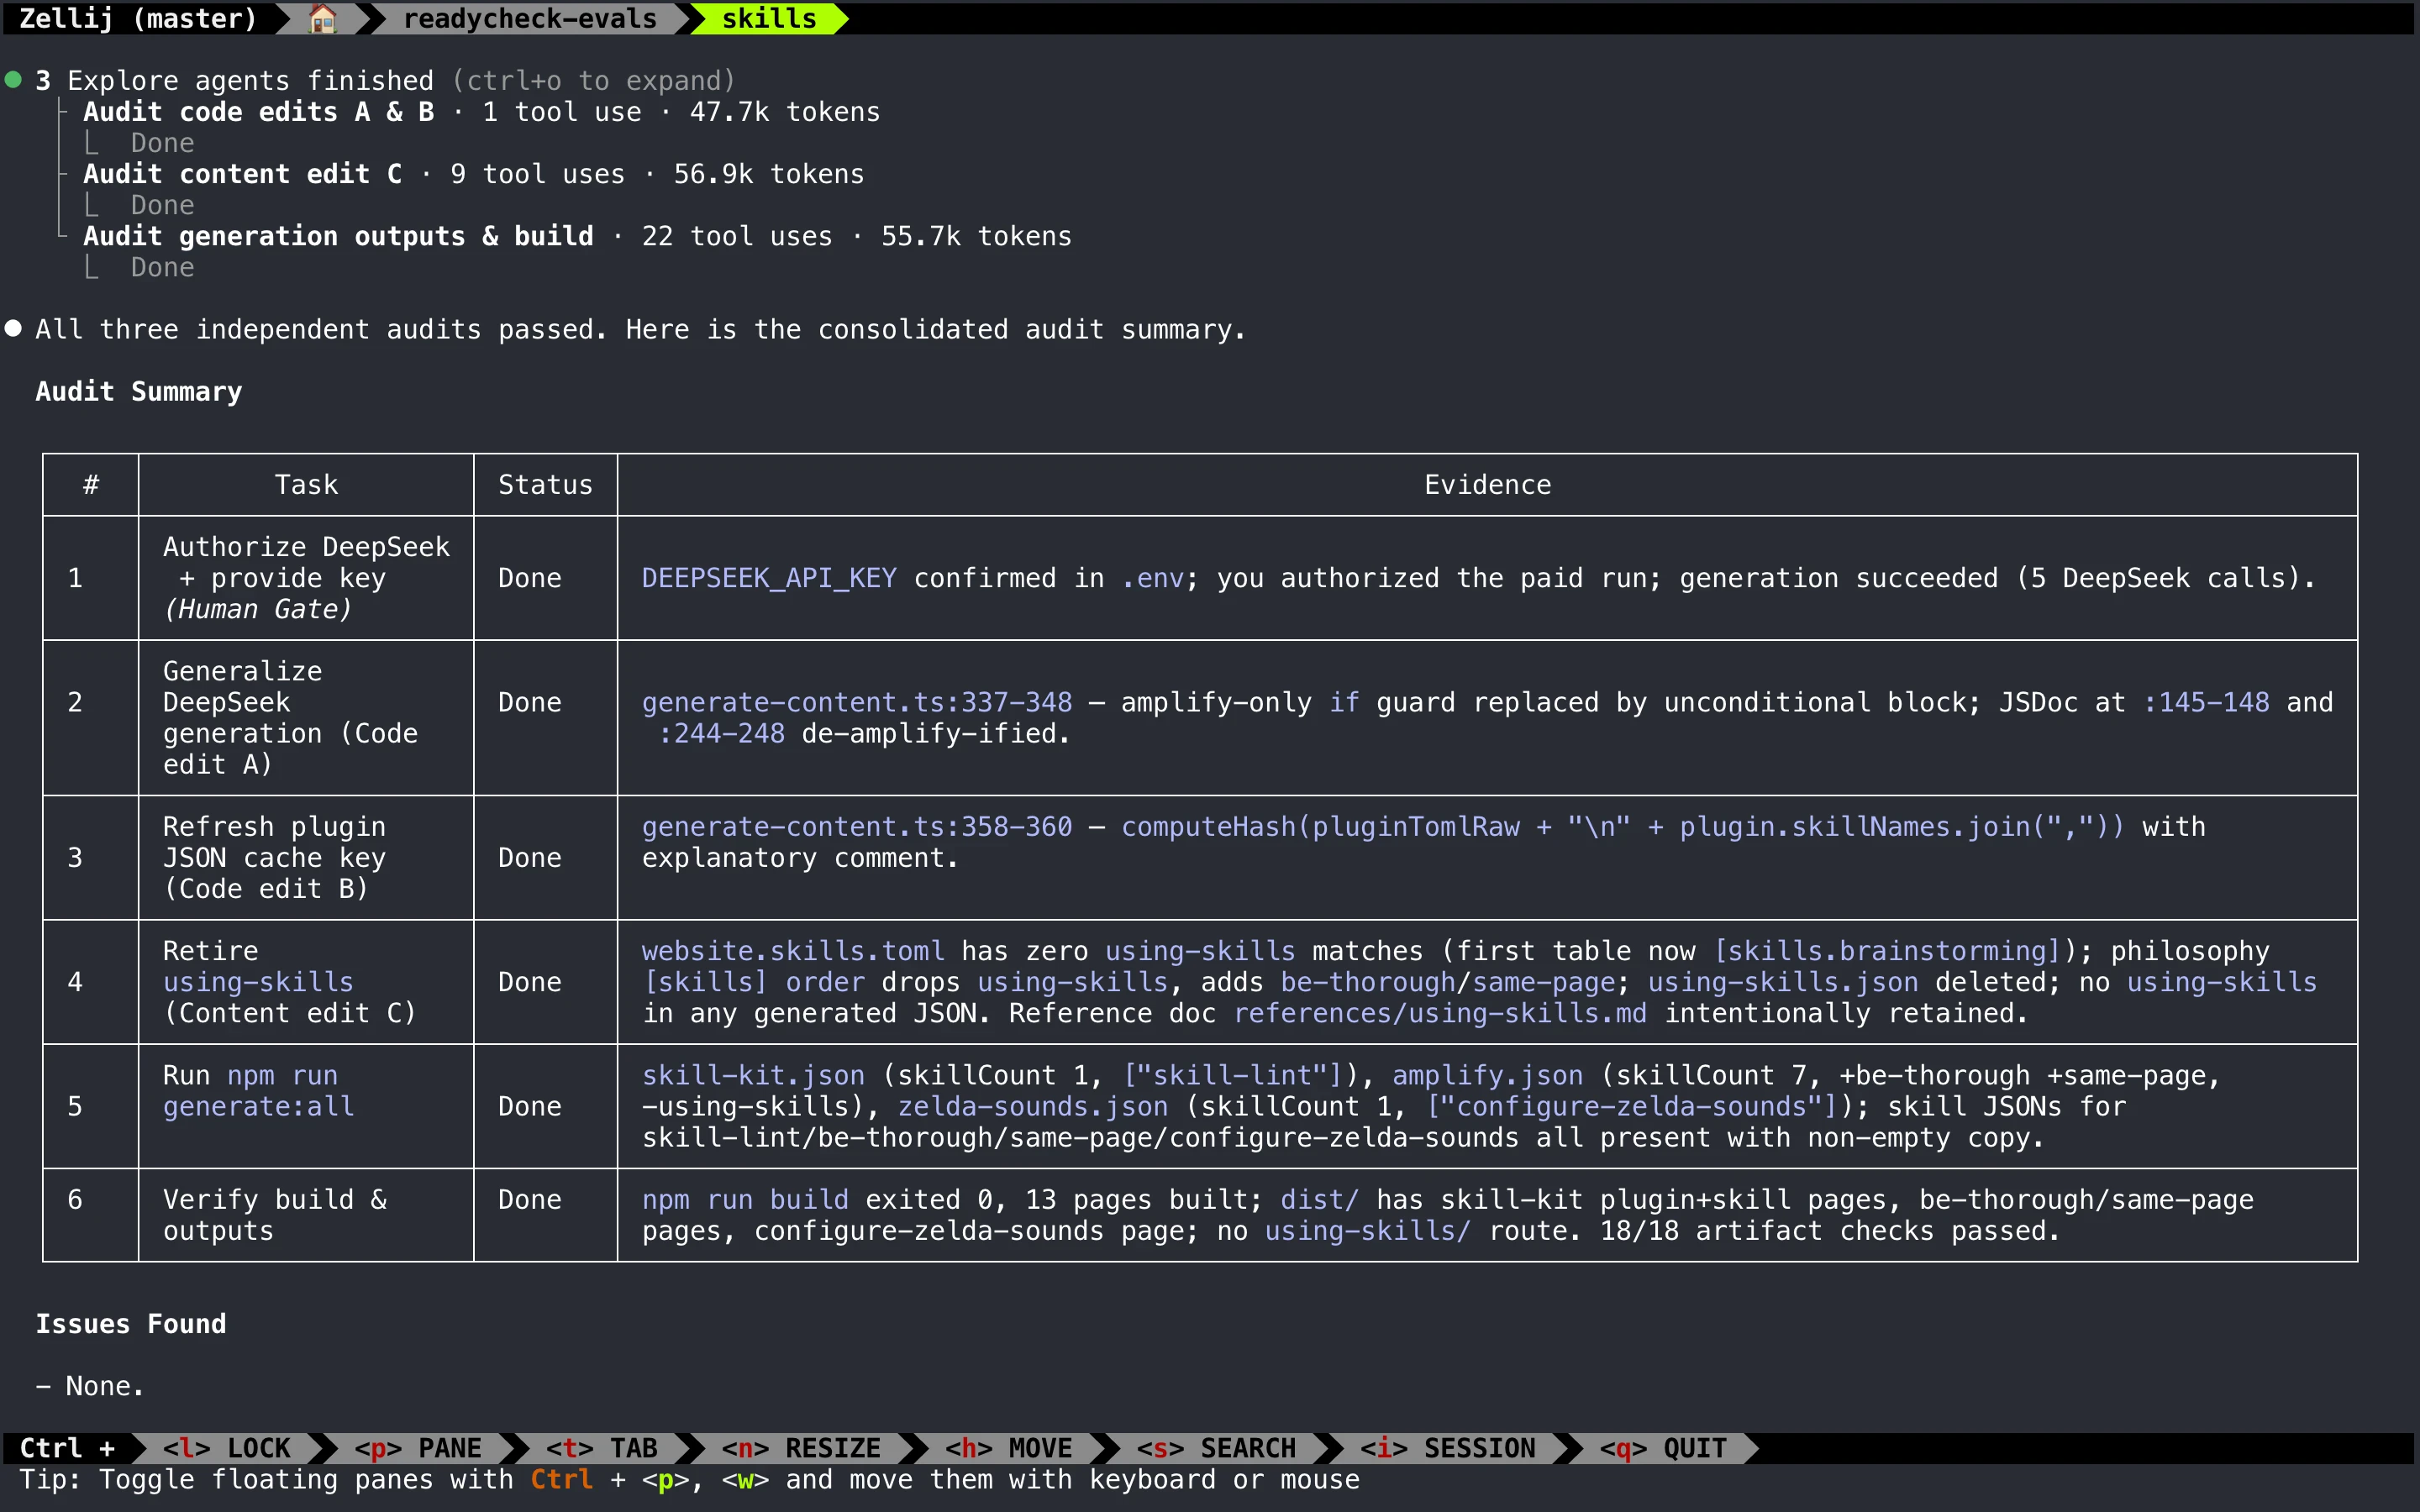2420x1512 pixels.
Task: Click the Status column header
Action: [545, 484]
